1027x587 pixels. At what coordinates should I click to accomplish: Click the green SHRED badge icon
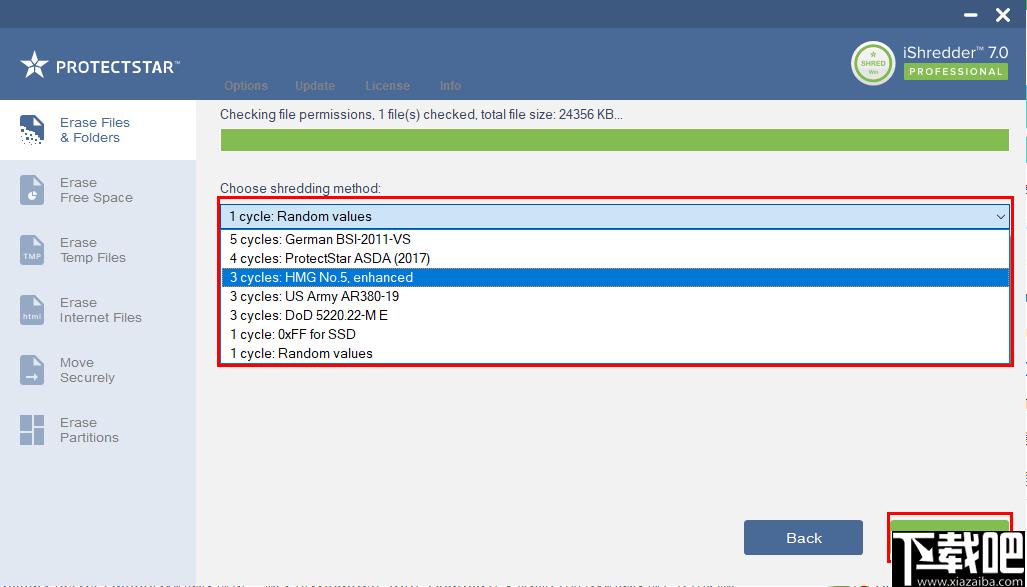coord(873,64)
